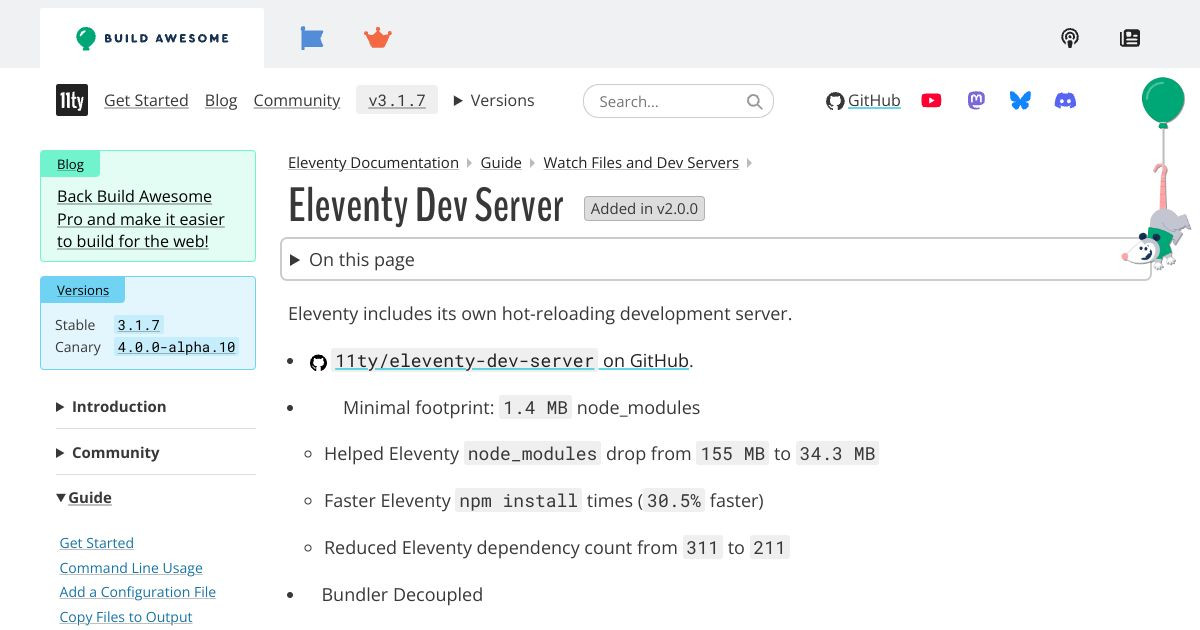Viewport: 1200px width, 630px height.
Task: Click GitHub octocat icon beside repo link
Action: pyautogui.click(x=318, y=362)
